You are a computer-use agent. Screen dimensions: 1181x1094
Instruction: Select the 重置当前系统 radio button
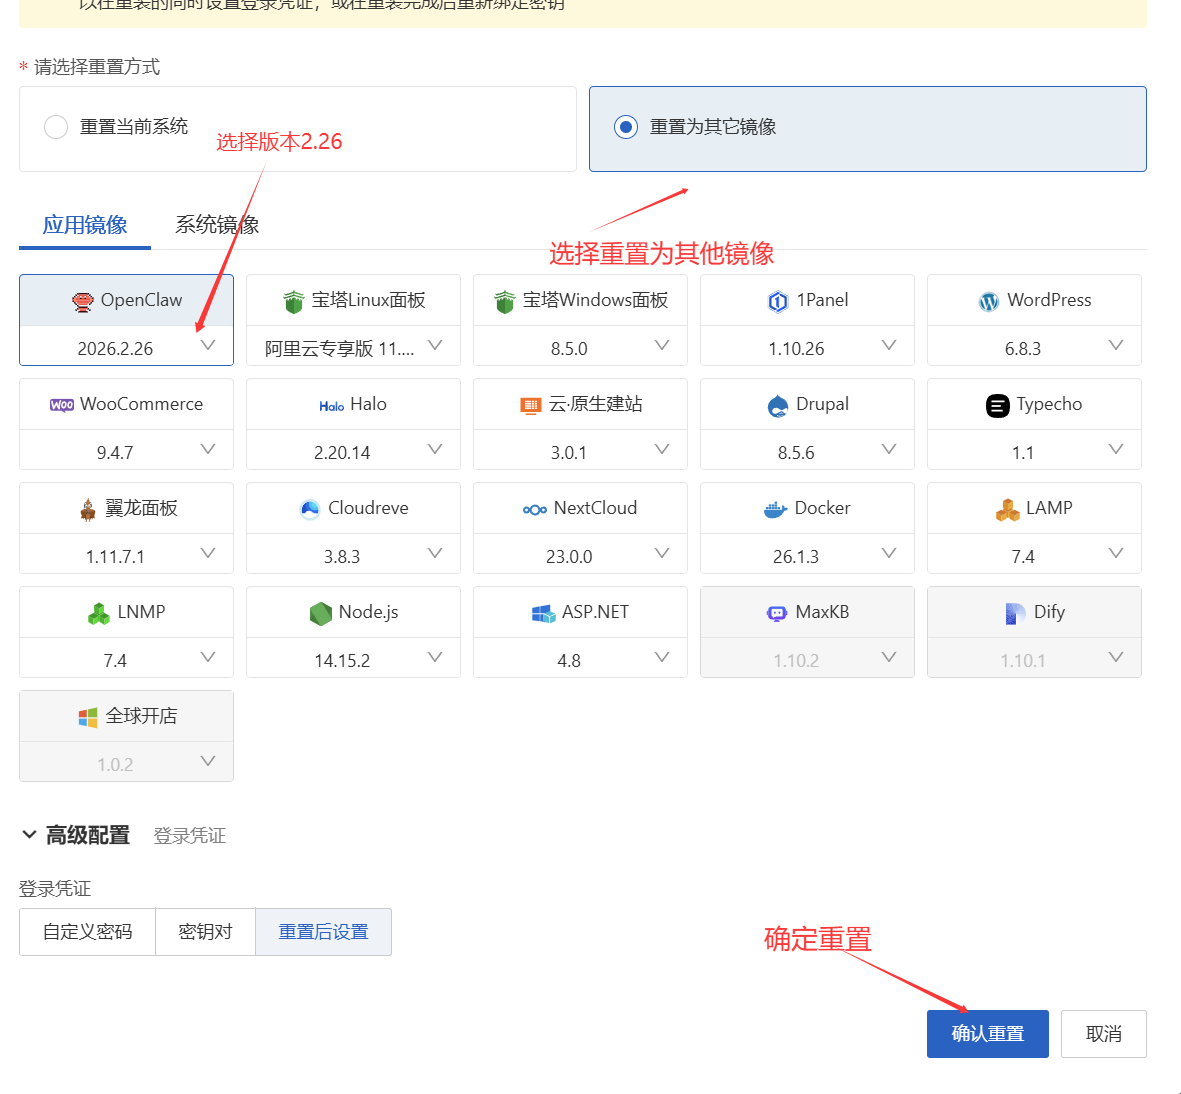[x=56, y=127]
